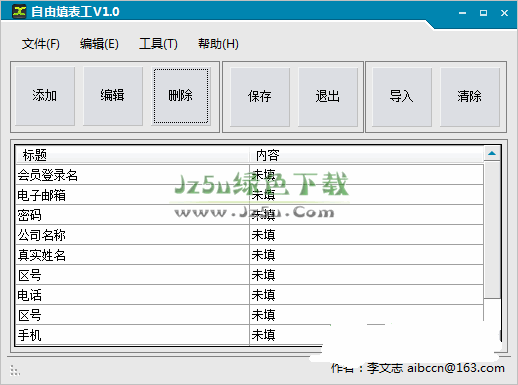Viewport: 518px width, 385px height.
Task: Click author email aibccn@163.com
Action: pos(456,368)
